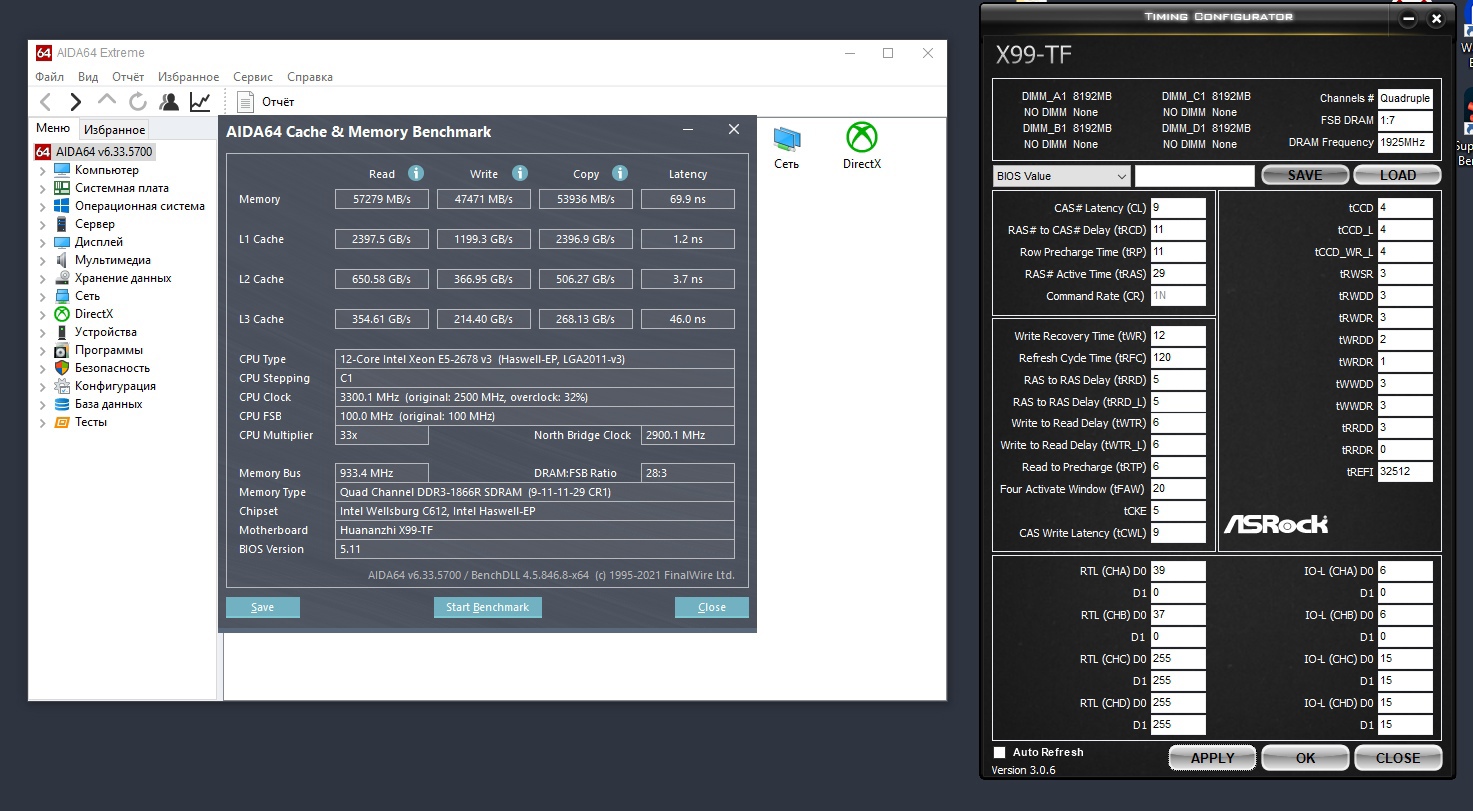The height and width of the screenshot is (811, 1473).
Task: Select Хранение данных in the tree
Action: [122, 278]
